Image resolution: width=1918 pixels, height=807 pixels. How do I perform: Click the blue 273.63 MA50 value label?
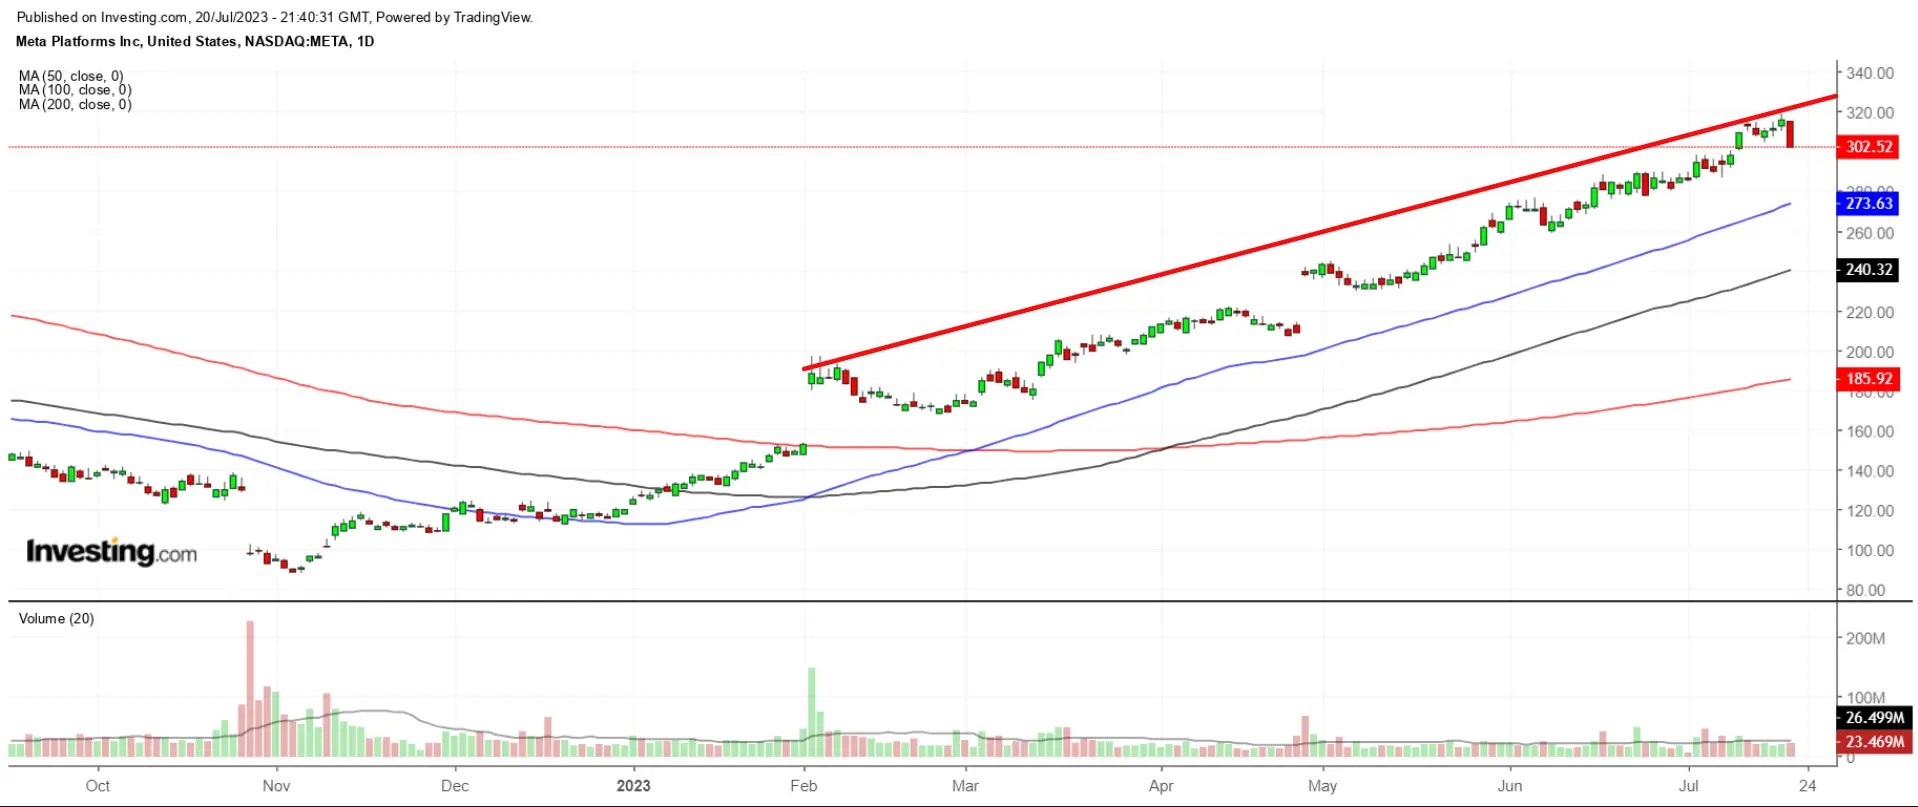(1867, 204)
